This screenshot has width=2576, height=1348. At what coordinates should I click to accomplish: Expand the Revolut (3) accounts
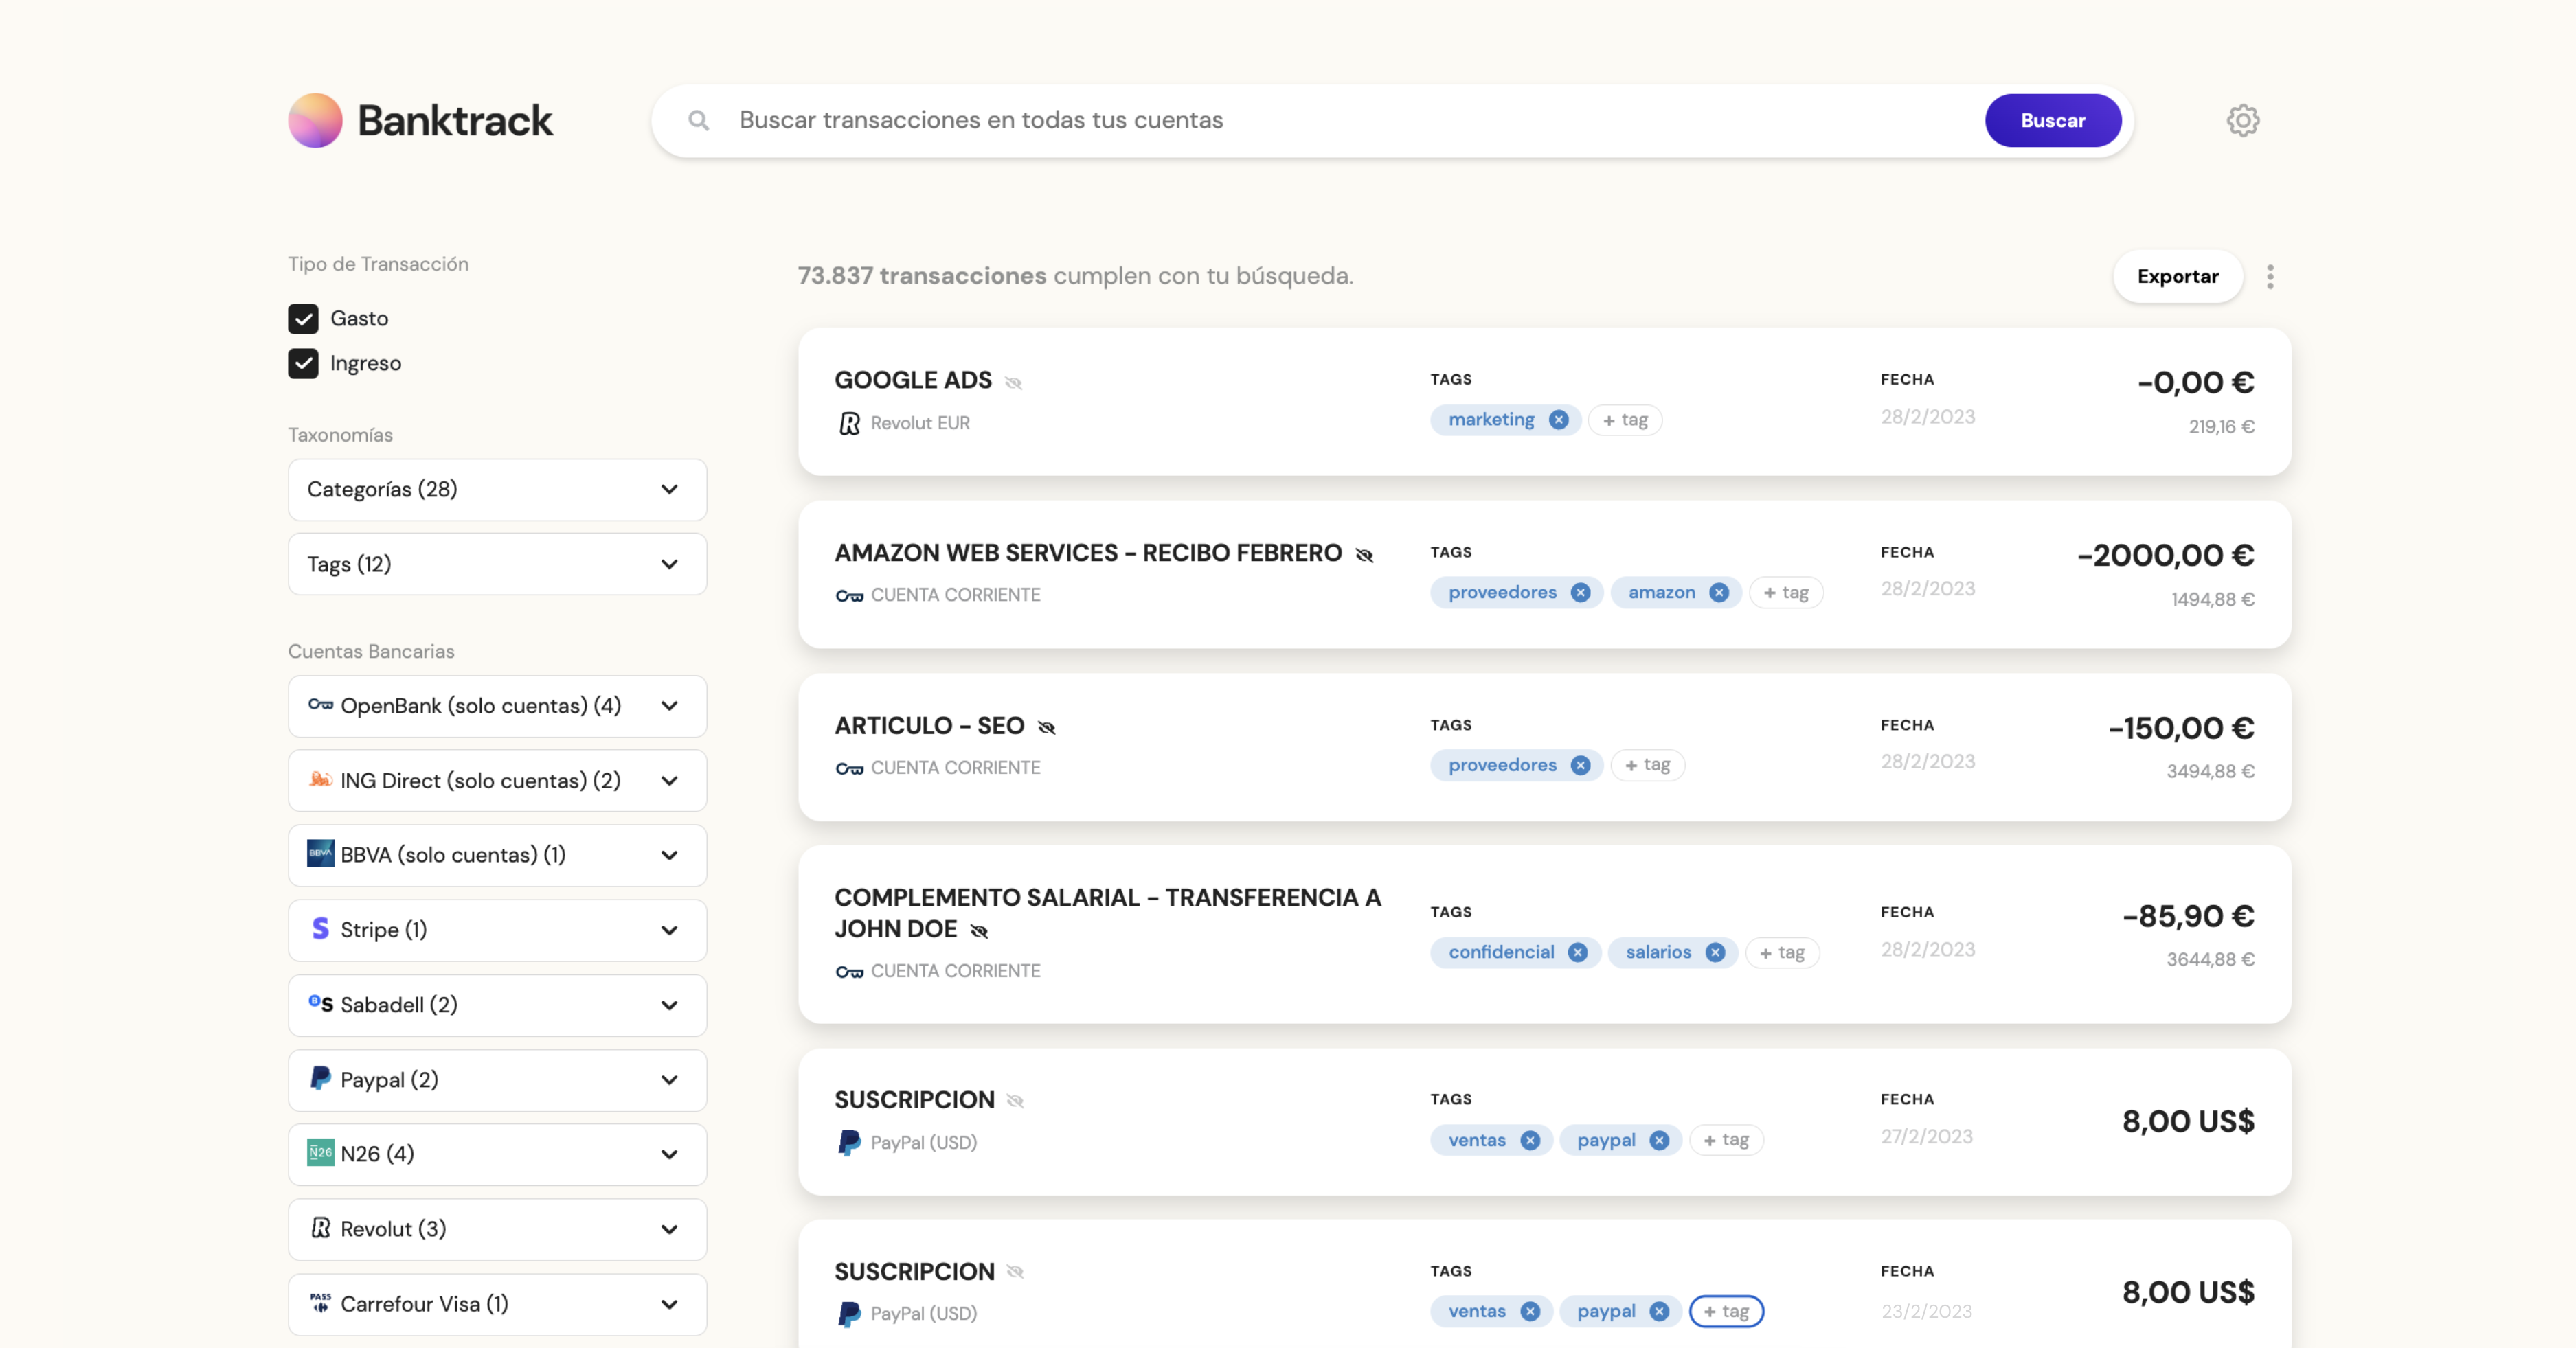[497, 1229]
